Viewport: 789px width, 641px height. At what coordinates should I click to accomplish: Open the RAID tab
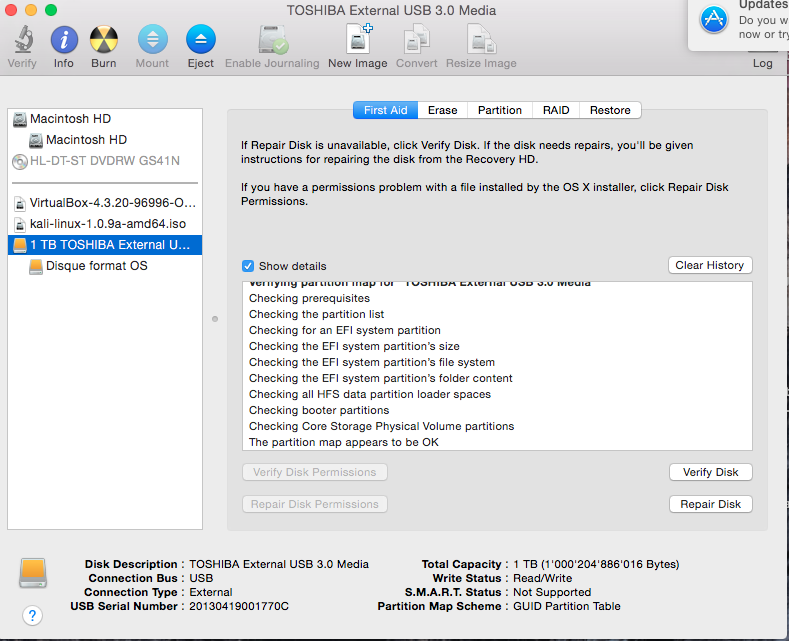coord(556,110)
